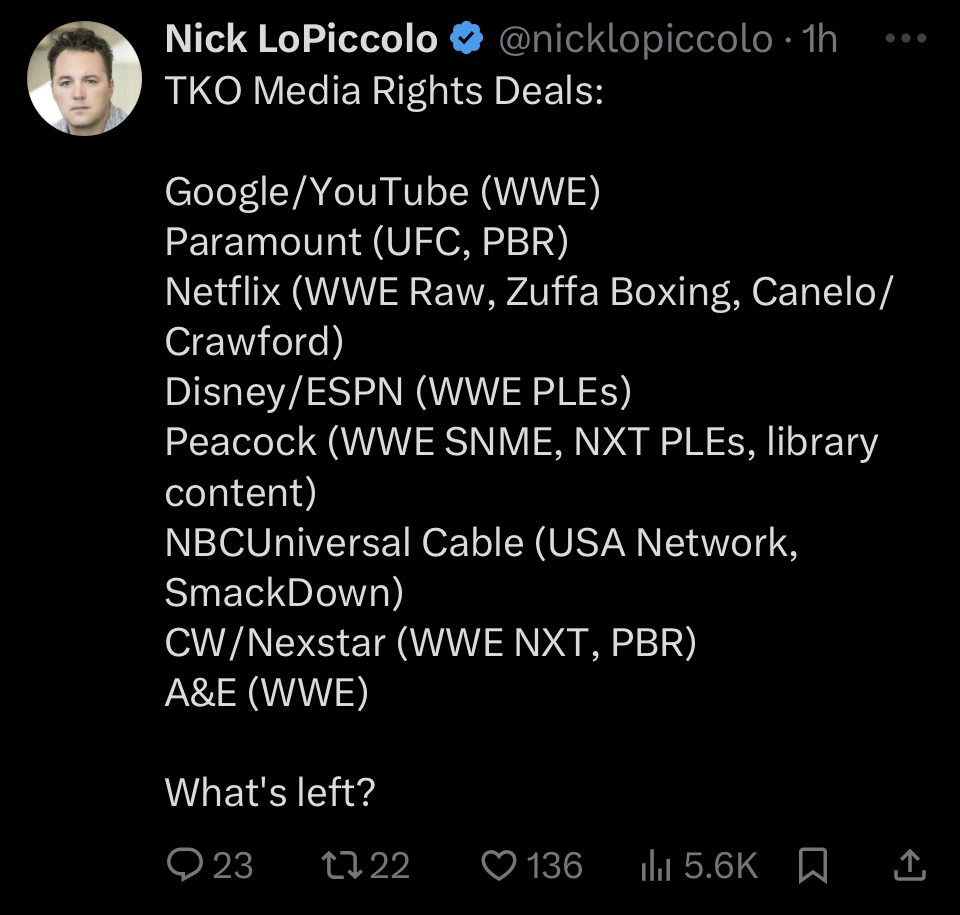Toggle the repost arrows icon
The width and height of the screenshot is (960, 915).
(337, 865)
